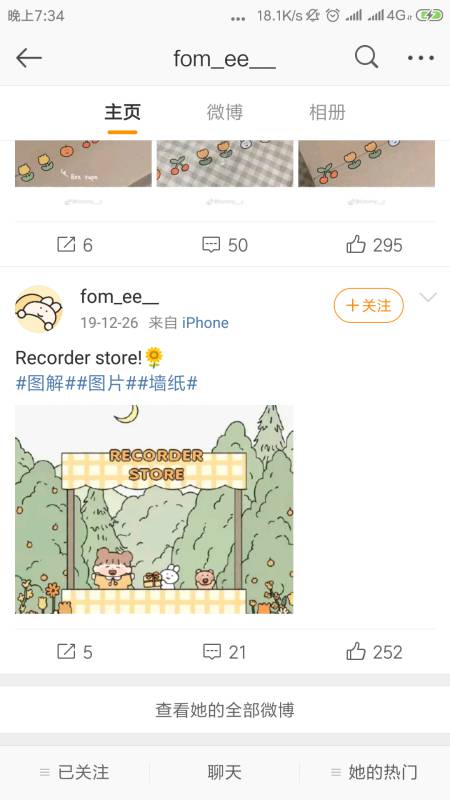Go back using the left arrow
The height and width of the screenshot is (800, 450).
(29, 58)
